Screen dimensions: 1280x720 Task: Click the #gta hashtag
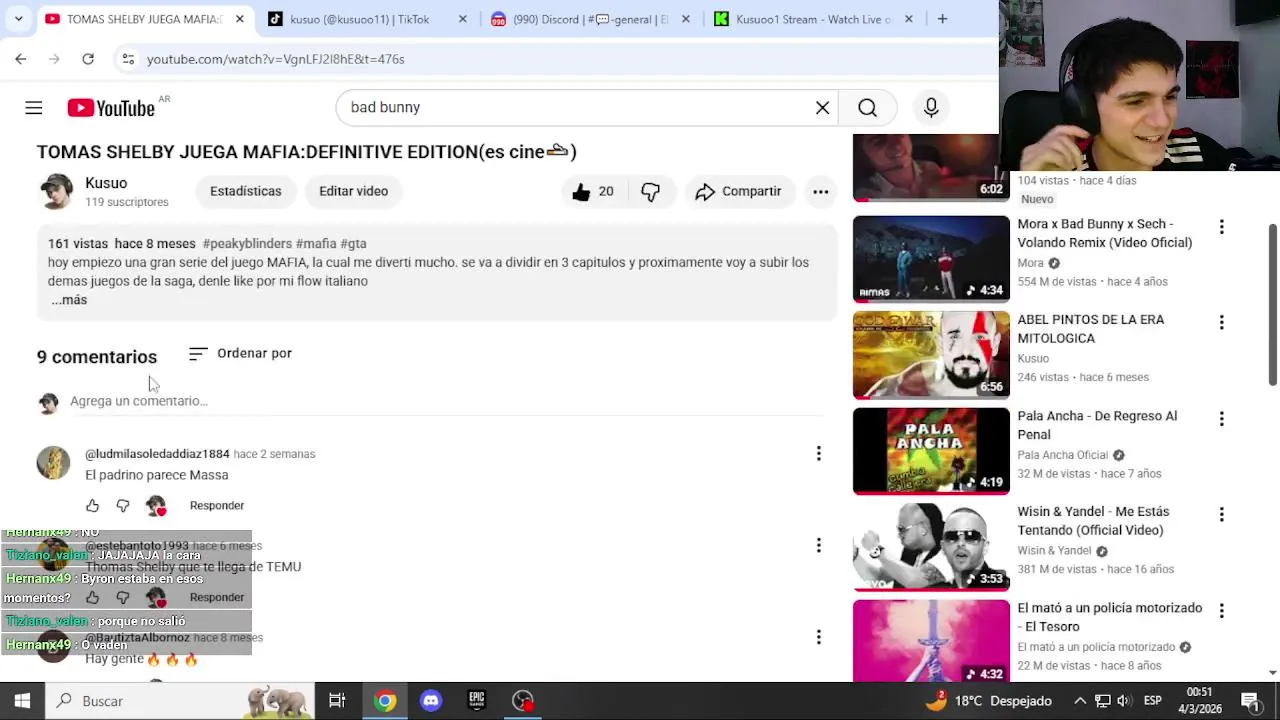[x=353, y=244]
